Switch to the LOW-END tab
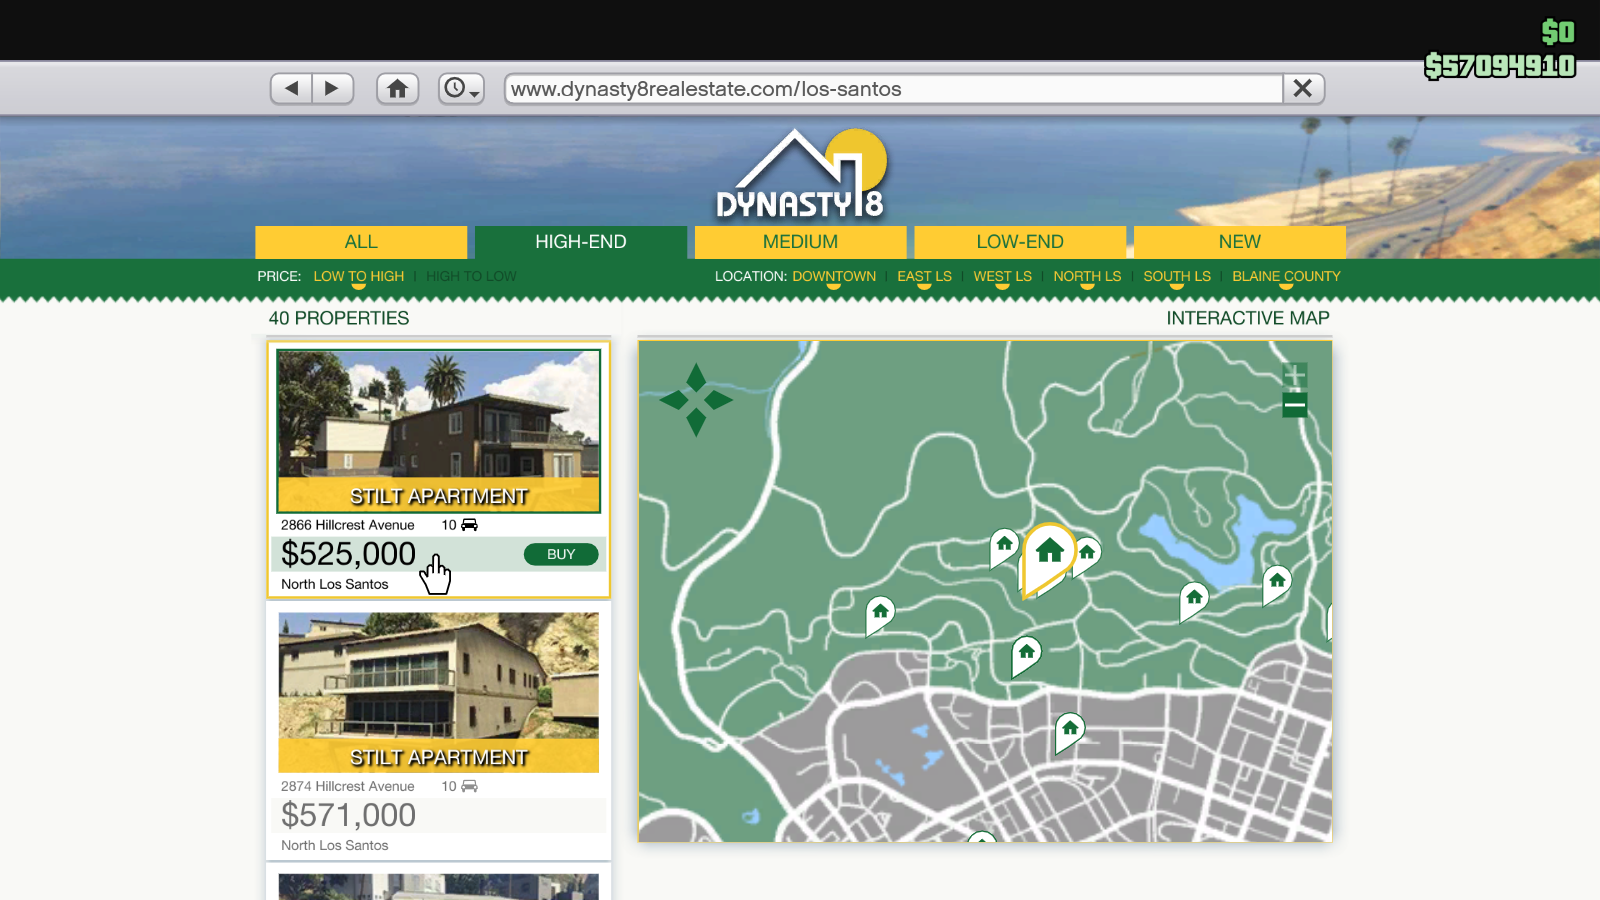Viewport: 1600px width, 900px height. [1020, 242]
